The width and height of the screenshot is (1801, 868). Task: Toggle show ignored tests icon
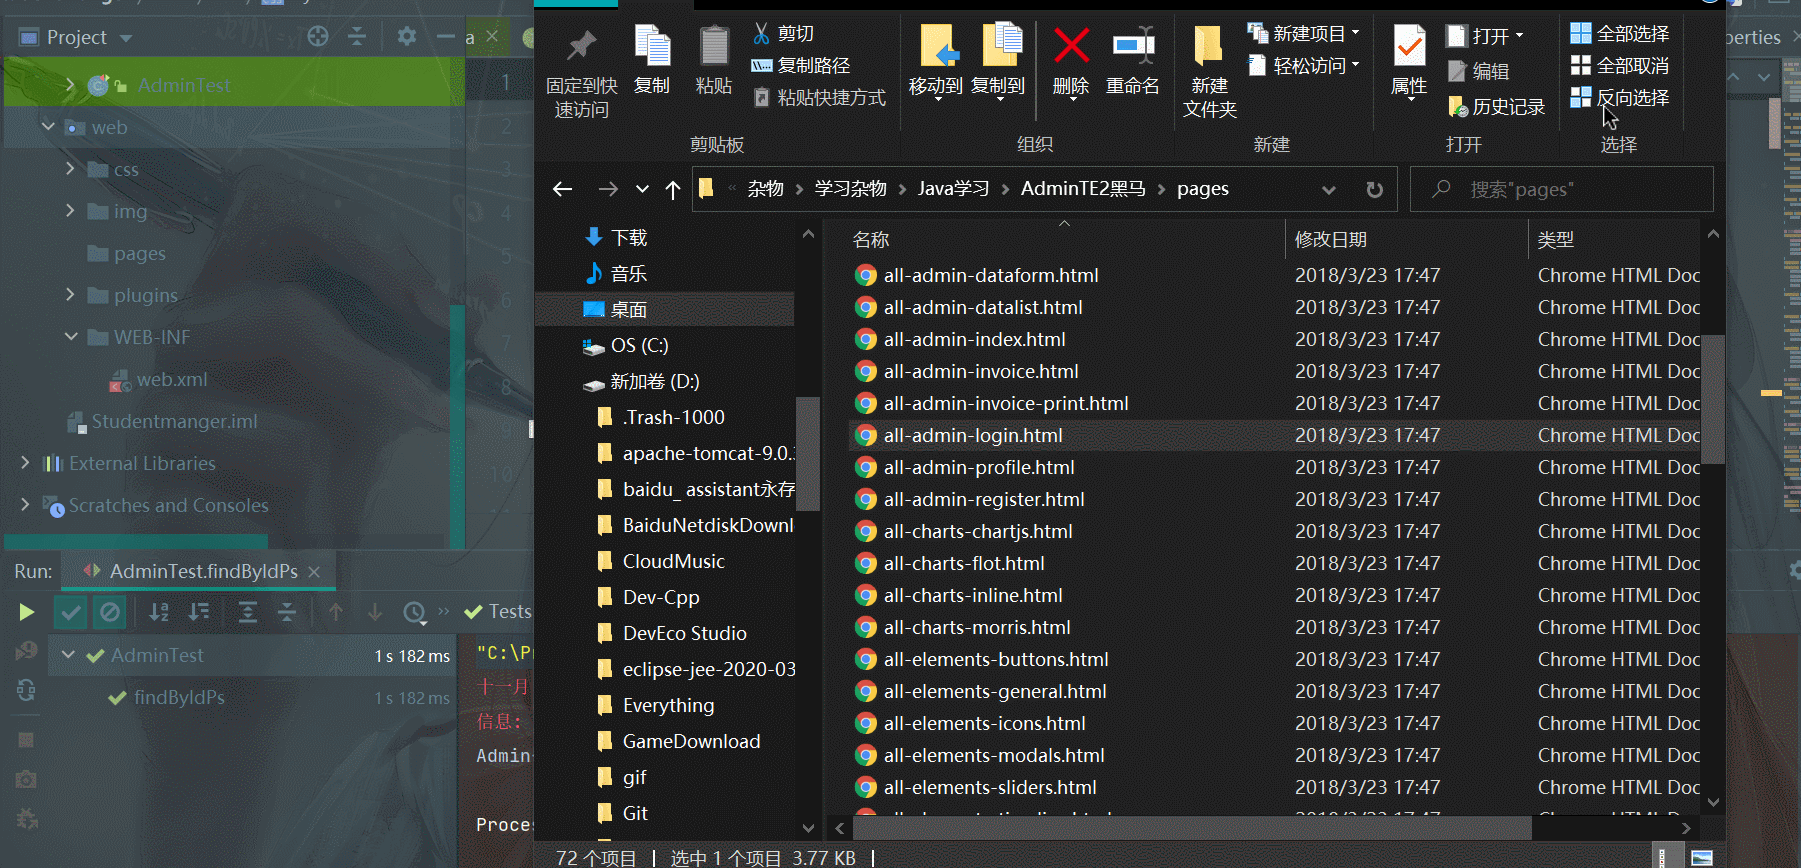tap(110, 612)
